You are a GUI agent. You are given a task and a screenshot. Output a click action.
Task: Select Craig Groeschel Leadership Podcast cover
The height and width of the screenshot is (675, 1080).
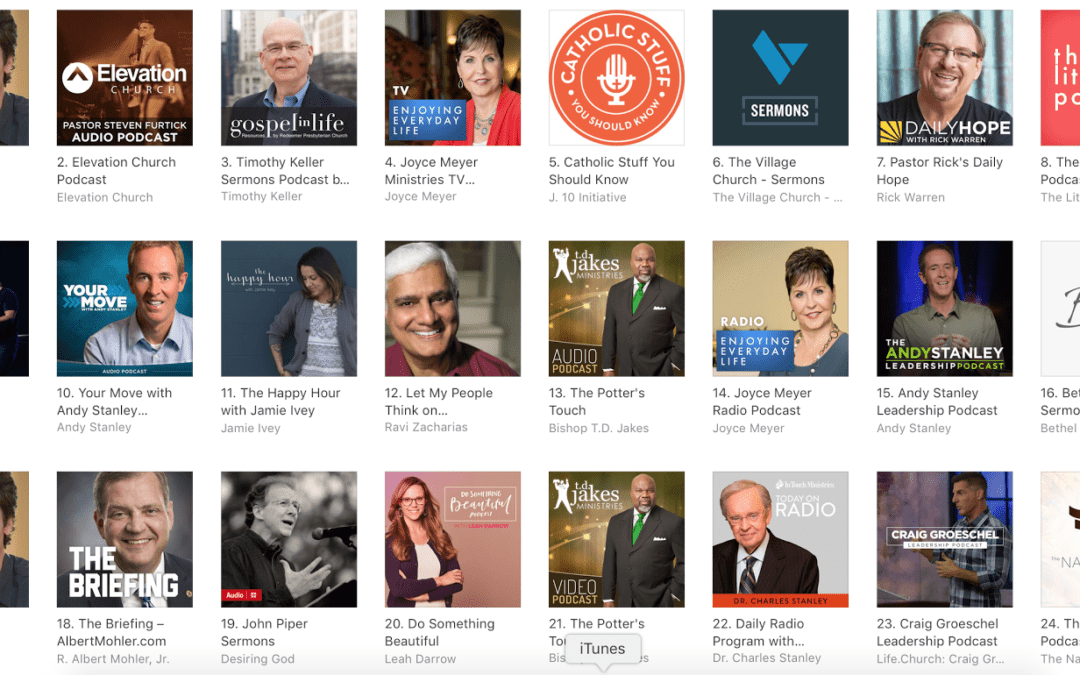944,539
